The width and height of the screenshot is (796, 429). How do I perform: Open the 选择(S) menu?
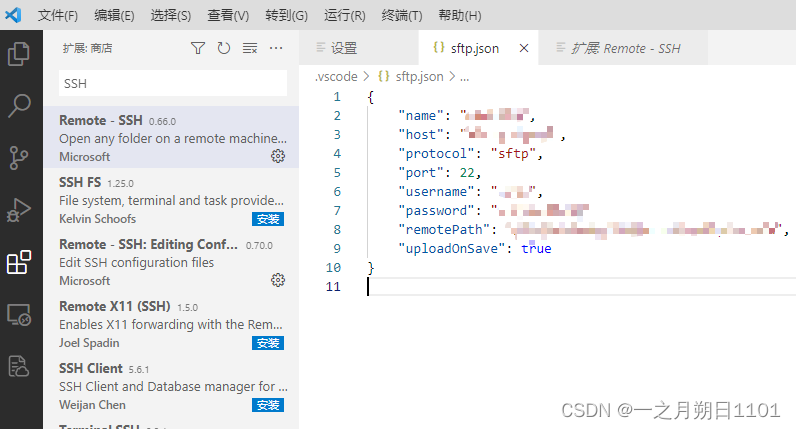[x=171, y=15]
